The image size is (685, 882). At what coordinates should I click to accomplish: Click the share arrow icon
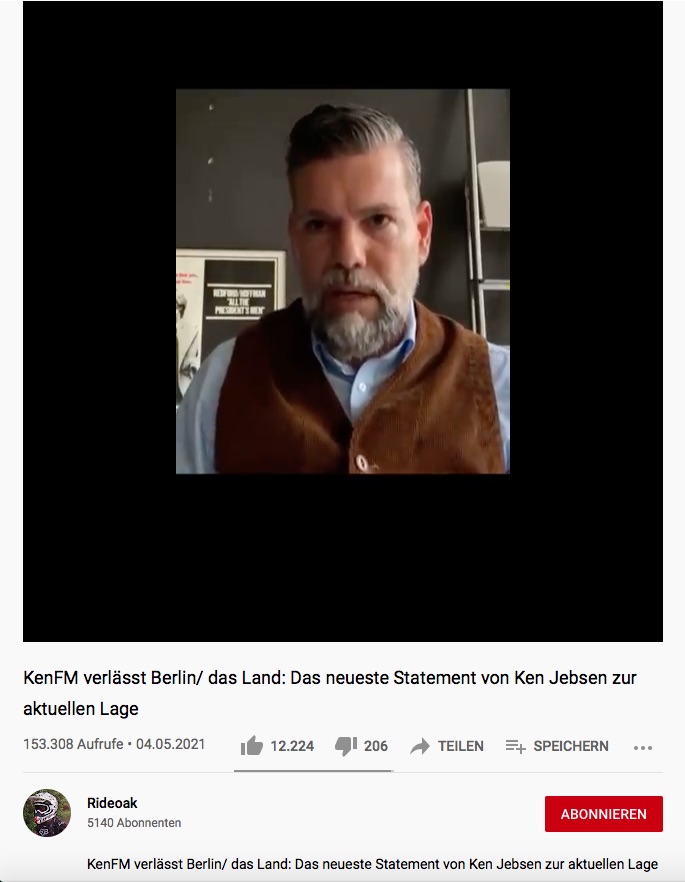click(420, 746)
